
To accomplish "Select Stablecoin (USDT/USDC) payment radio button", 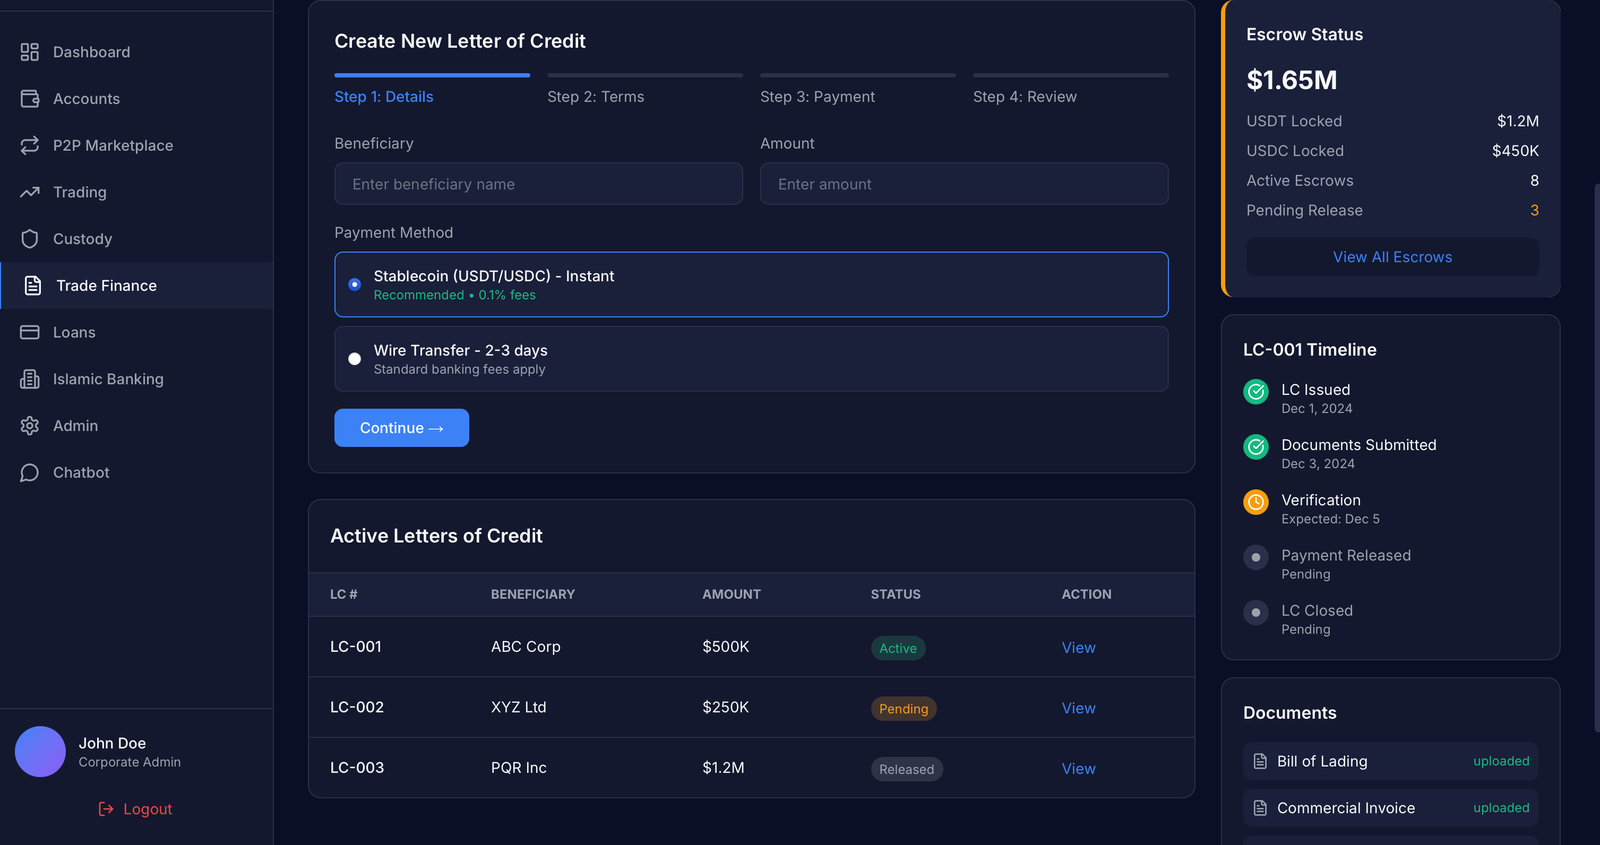I will click(354, 285).
